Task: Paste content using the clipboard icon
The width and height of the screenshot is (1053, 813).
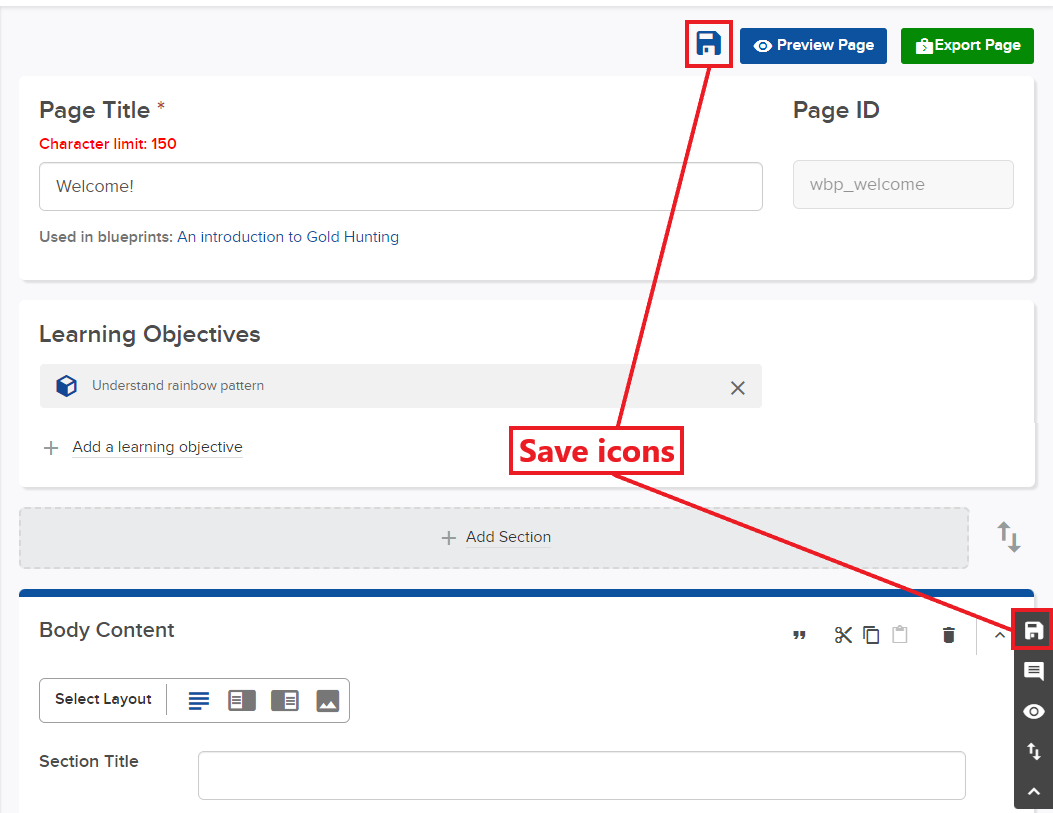Action: click(899, 635)
